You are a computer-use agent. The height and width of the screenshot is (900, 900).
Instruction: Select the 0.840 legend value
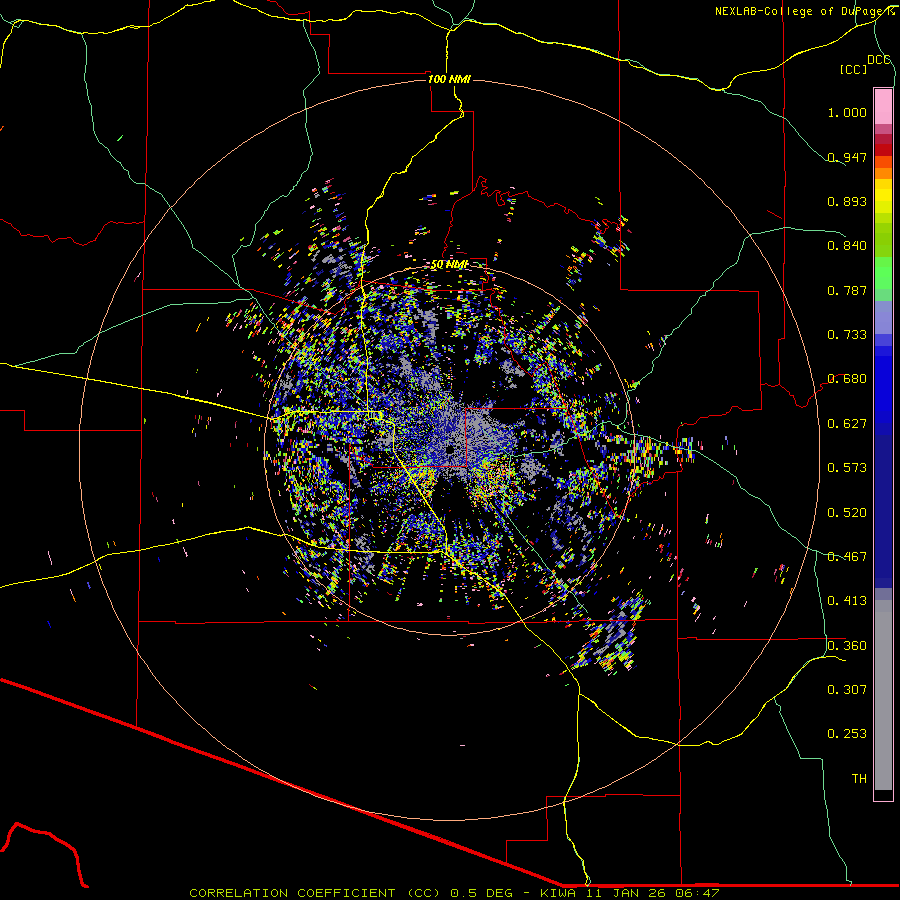[847, 246]
